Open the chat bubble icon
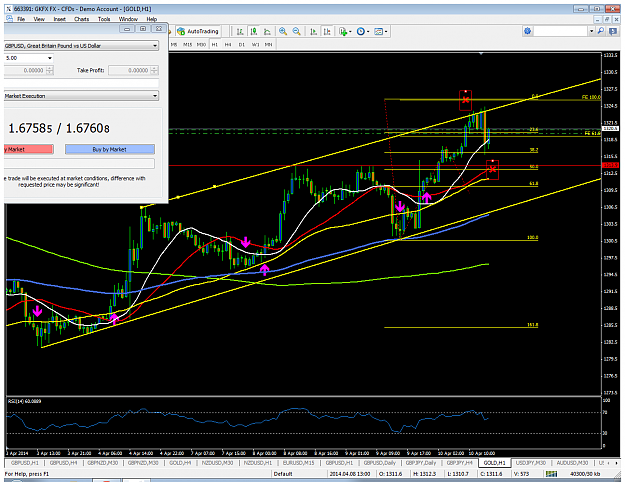Viewport: 625px width, 482px height. [613, 31]
